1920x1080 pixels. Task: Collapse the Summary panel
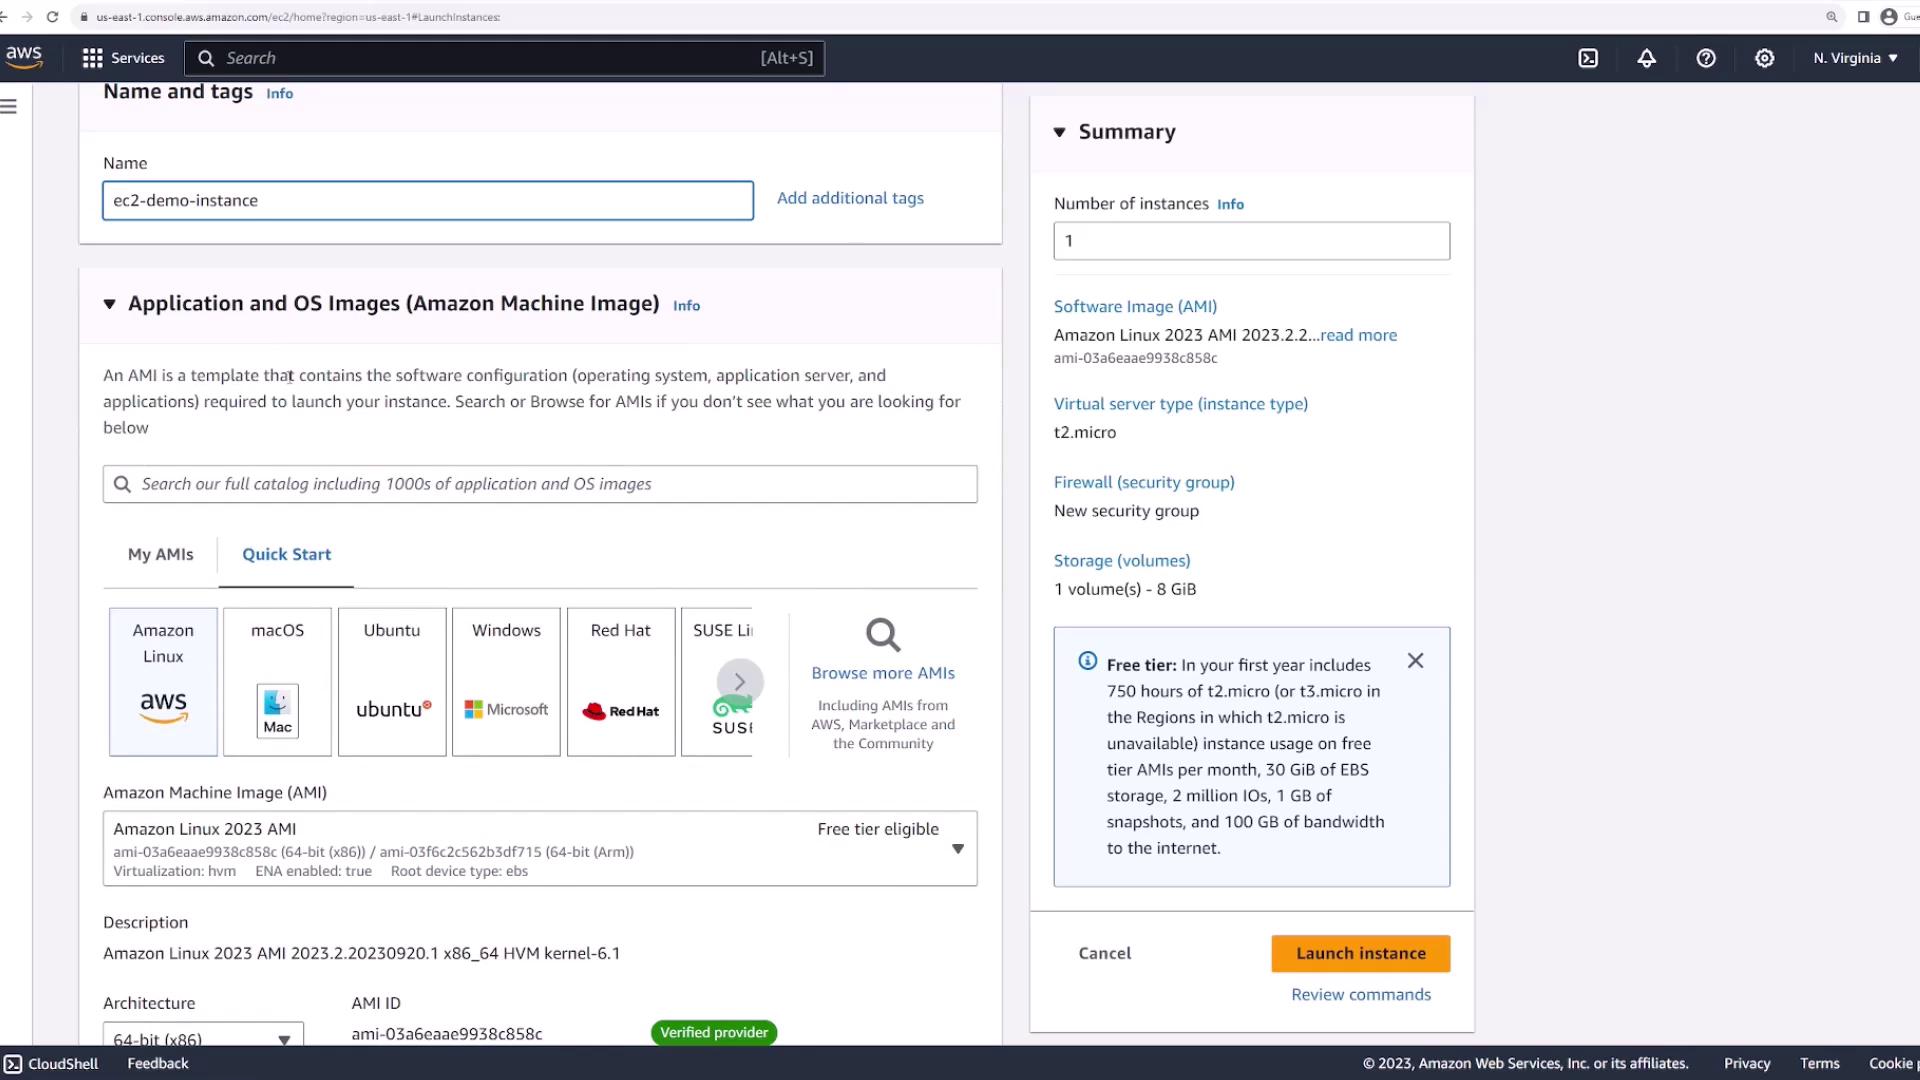(1060, 132)
